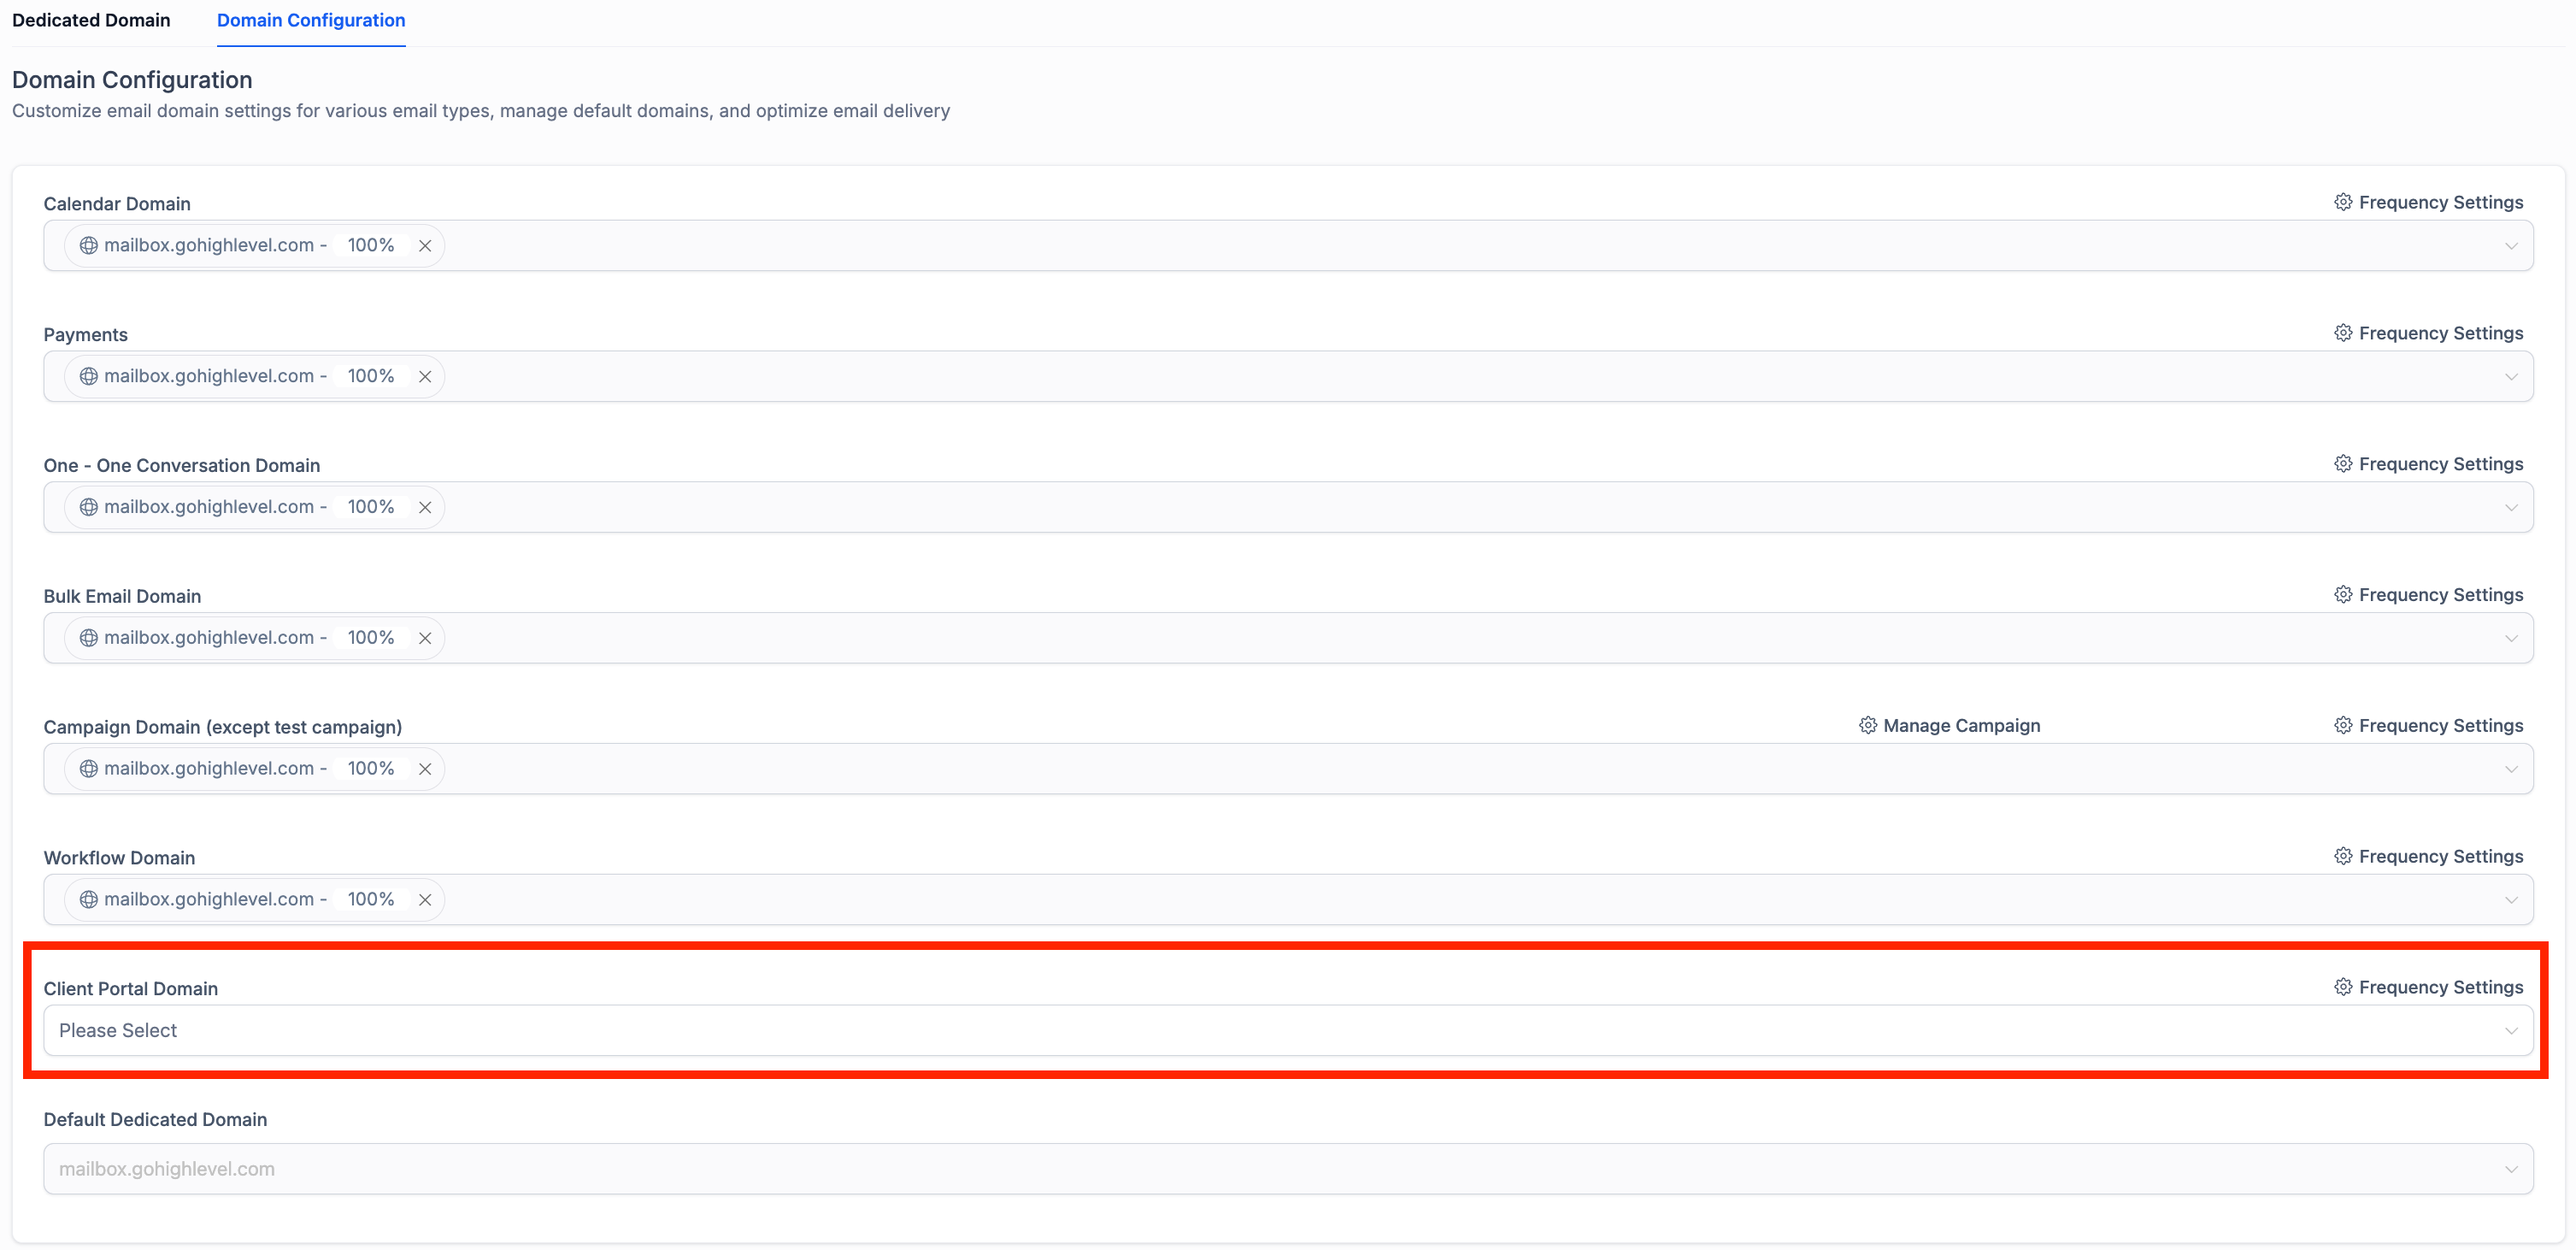Screen dimensions: 2576x1250
Task: Click gear icon of Workflow Domain Frequency Settings
Action: pyautogui.click(x=2343, y=857)
